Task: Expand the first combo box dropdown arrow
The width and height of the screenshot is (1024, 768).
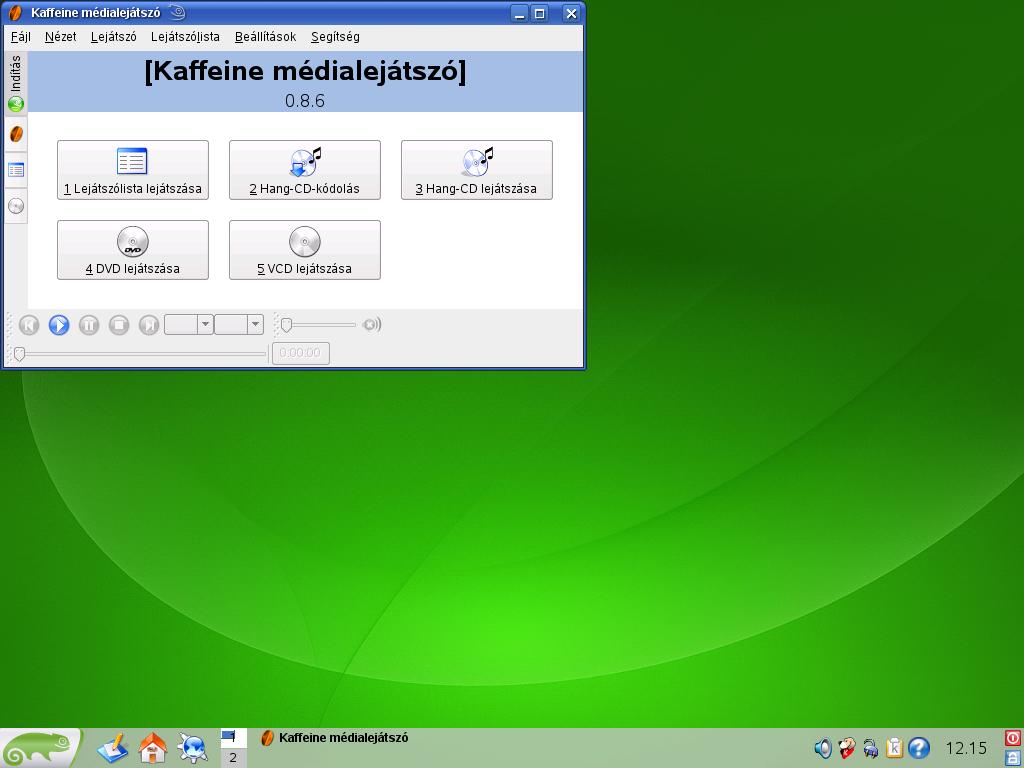Action: click(x=205, y=325)
